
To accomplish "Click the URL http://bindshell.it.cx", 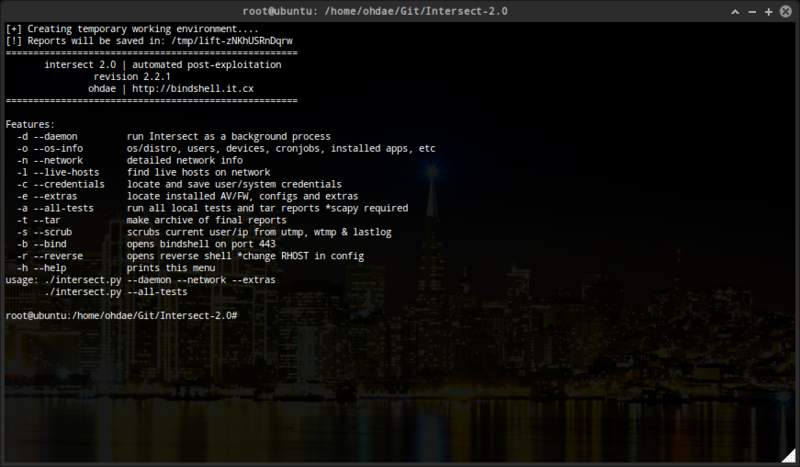I will (193, 89).
